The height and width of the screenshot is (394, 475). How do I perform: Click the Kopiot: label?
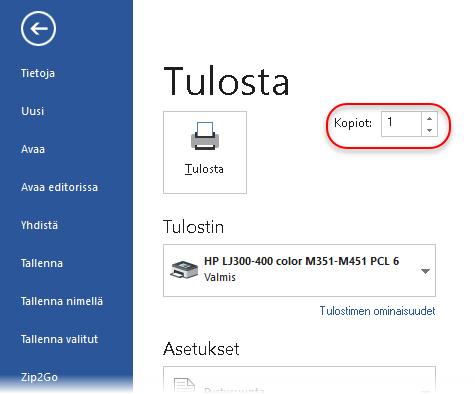(353, 123)
